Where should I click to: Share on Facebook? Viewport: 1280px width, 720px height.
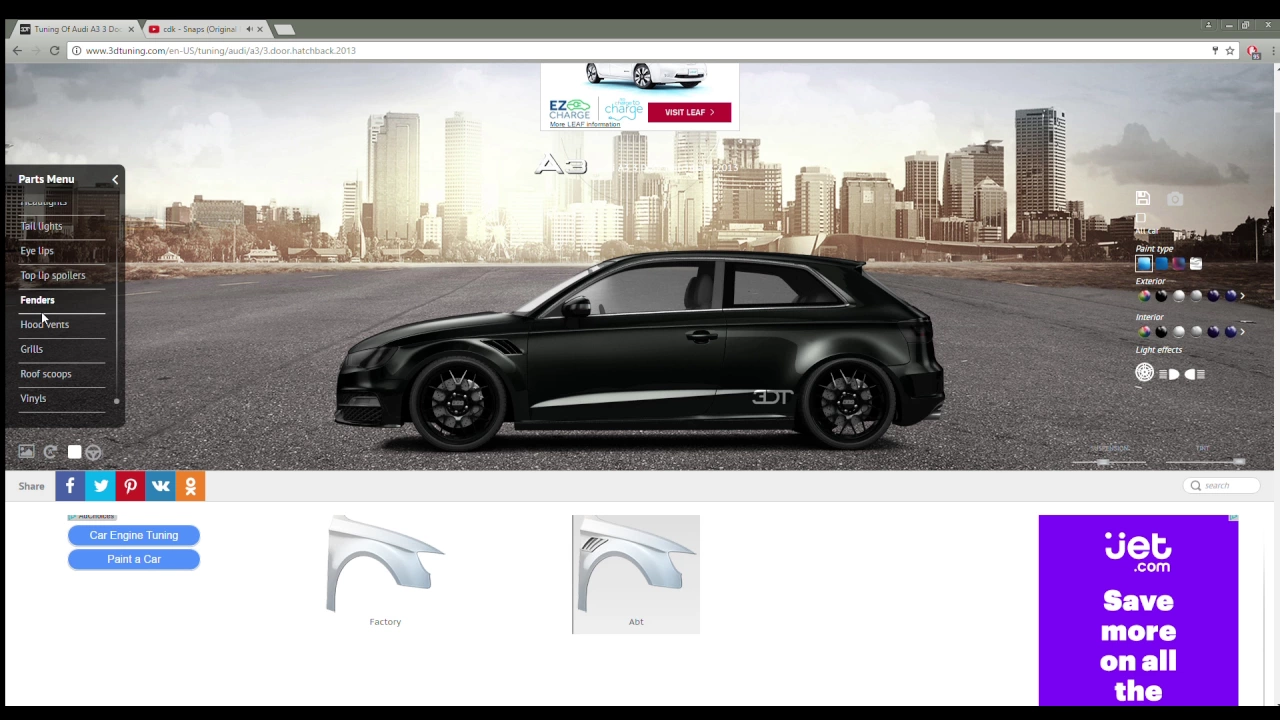coord(70,486)
